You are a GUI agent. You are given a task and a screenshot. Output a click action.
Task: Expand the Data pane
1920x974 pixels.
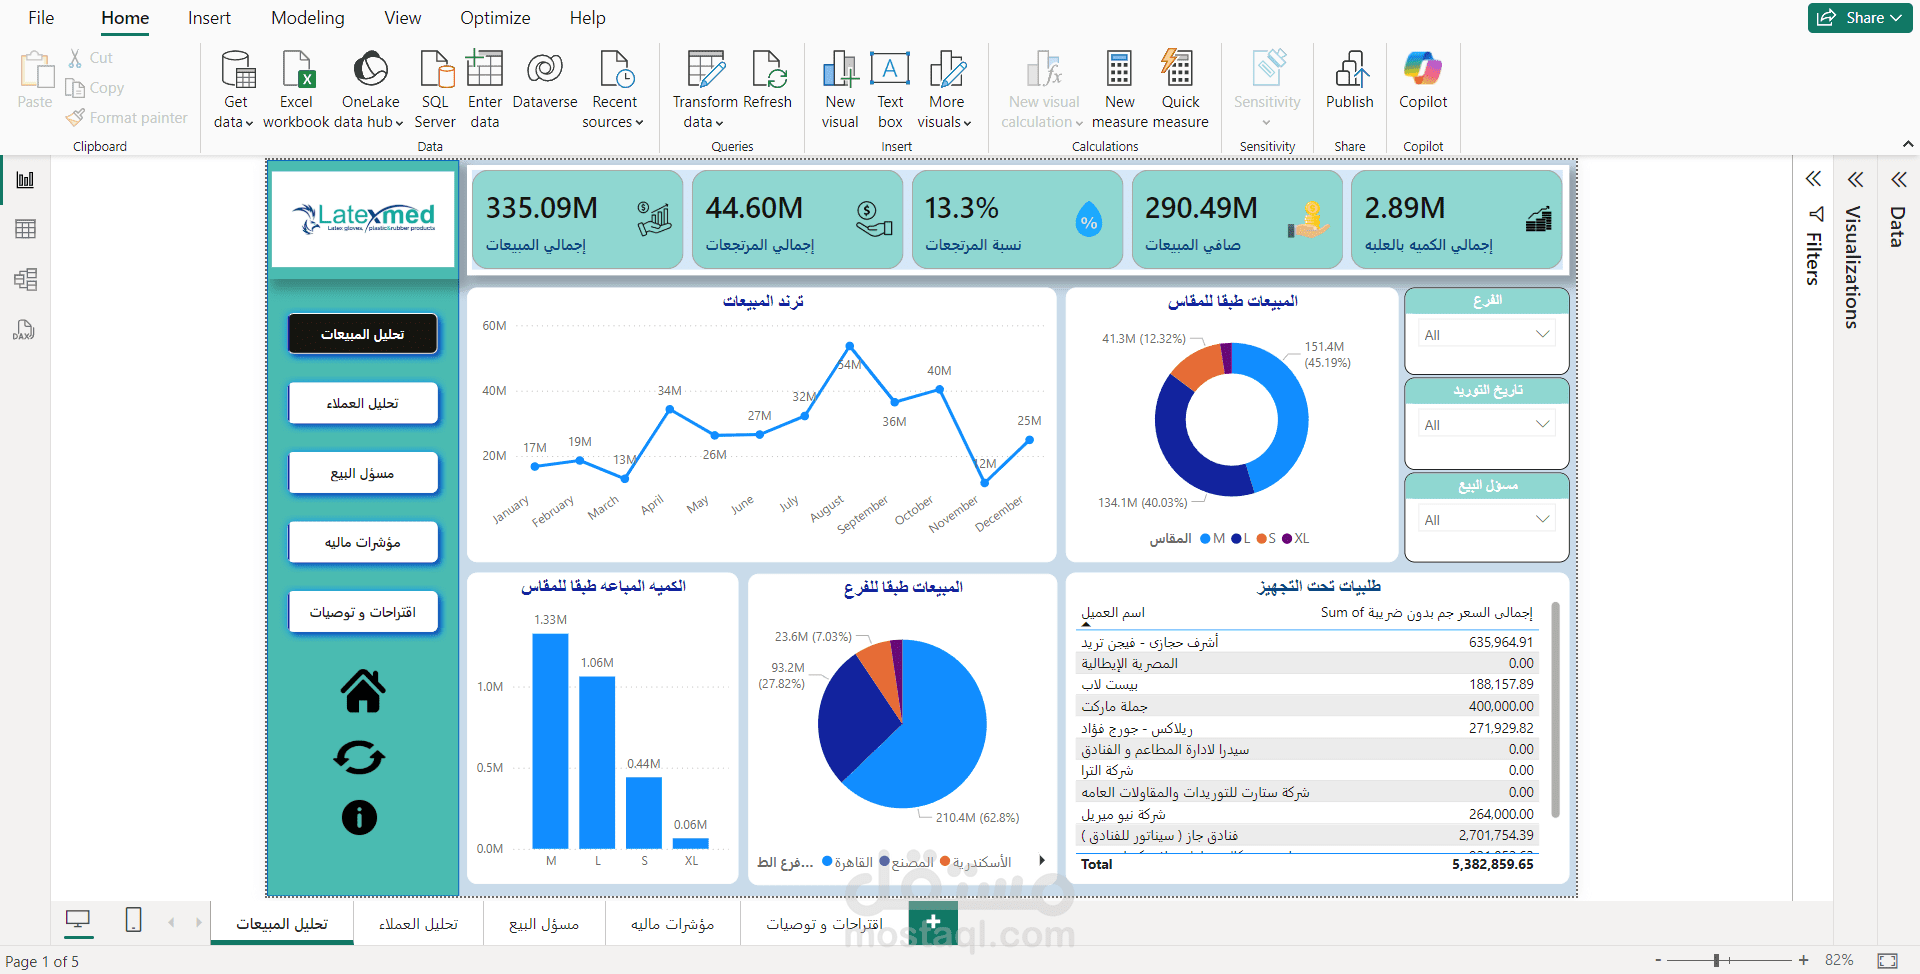[x=1898, y=180]
